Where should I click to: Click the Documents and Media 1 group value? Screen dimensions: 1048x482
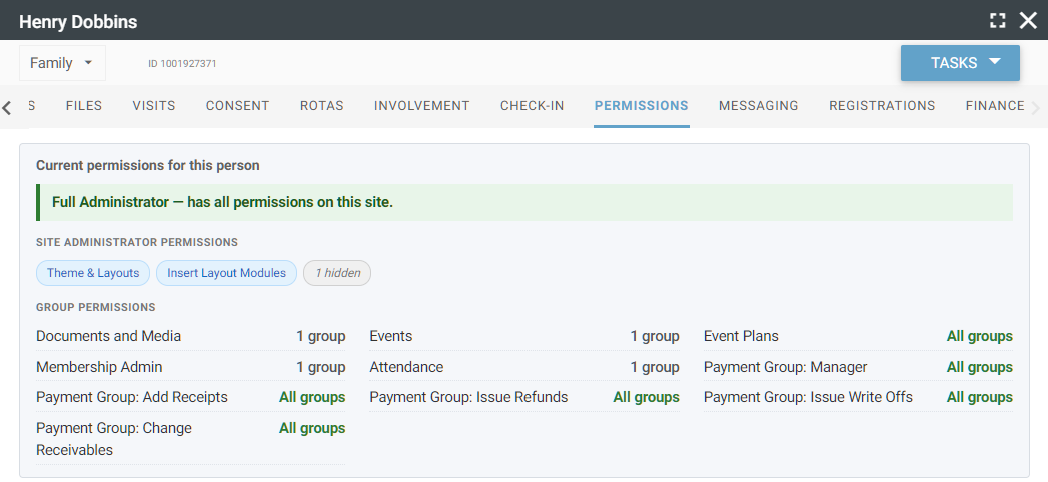click(321, 336)
